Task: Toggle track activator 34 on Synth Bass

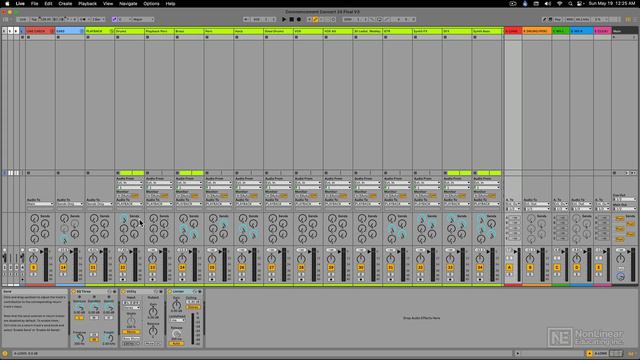Action: click(x=480, y=267)
